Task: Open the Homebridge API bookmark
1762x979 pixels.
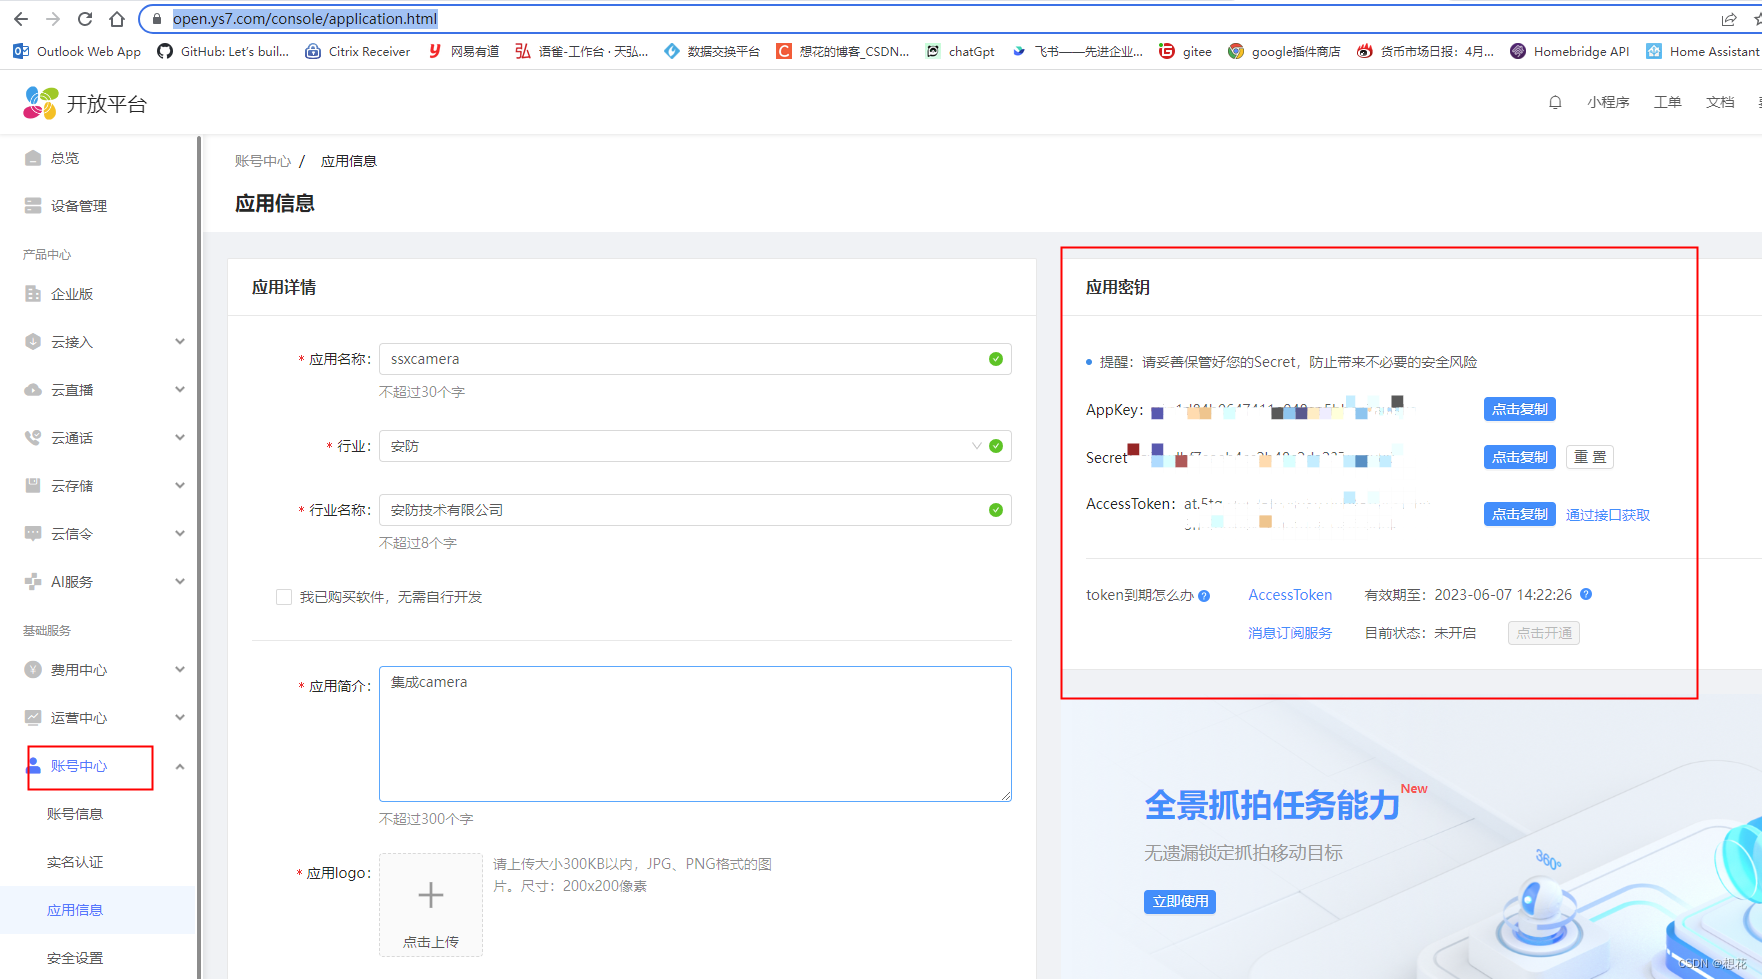Action: [x=1570, y=51]
